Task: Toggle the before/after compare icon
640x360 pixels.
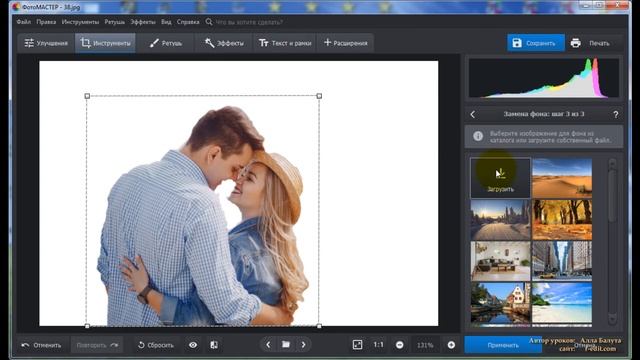Action: click(x=214, y=345)
